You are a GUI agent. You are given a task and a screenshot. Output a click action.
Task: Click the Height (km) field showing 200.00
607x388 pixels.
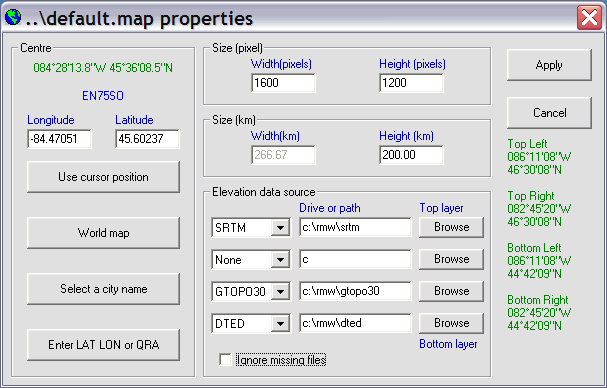(x=411, y=155)
